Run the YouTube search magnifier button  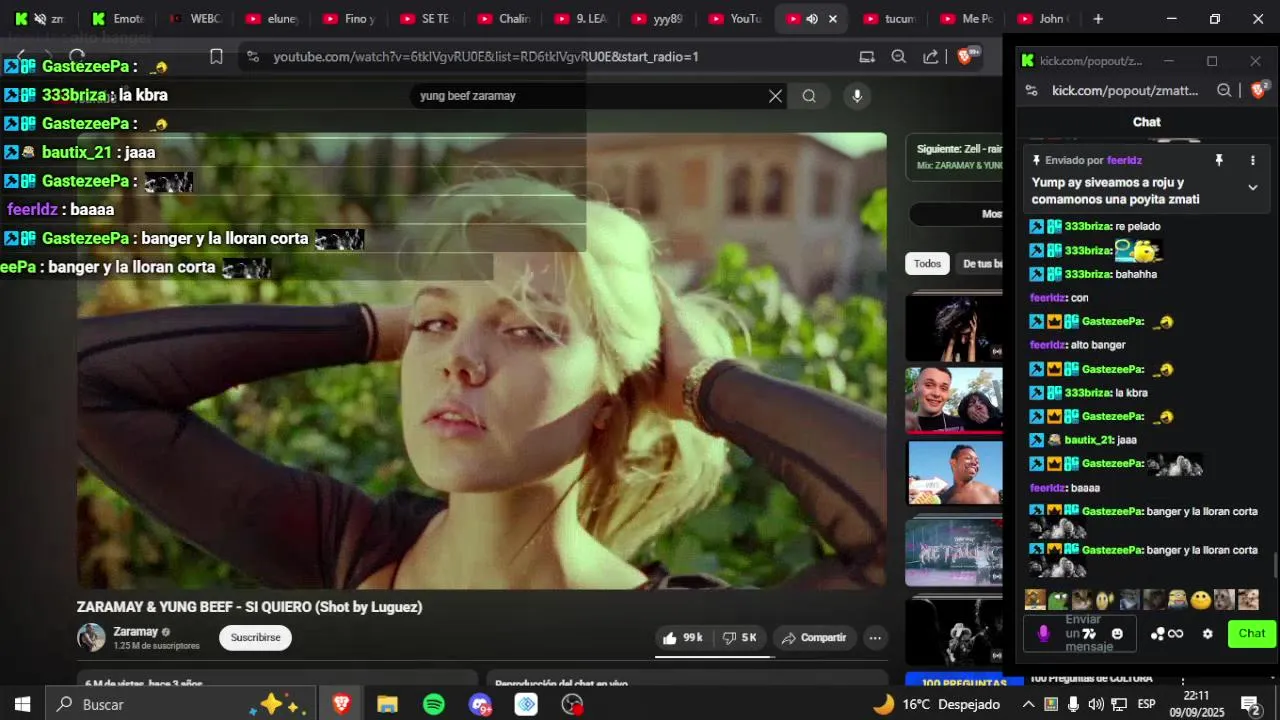click(x=809, y=96)
